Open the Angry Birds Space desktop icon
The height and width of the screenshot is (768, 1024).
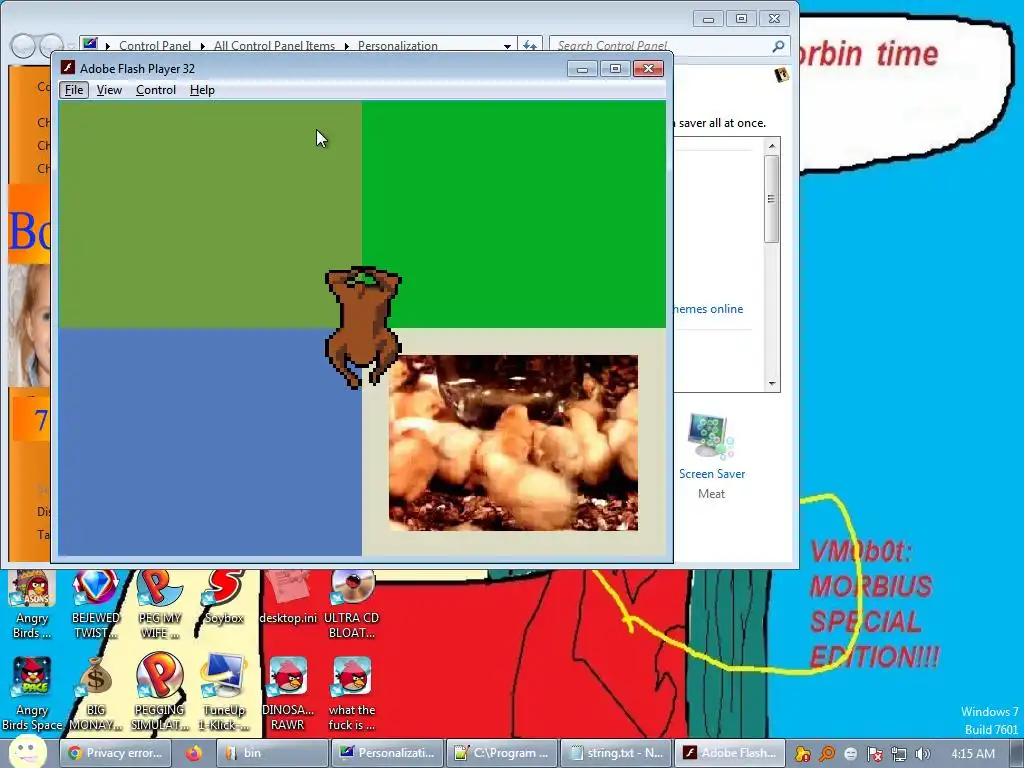[x=32, y=694]
